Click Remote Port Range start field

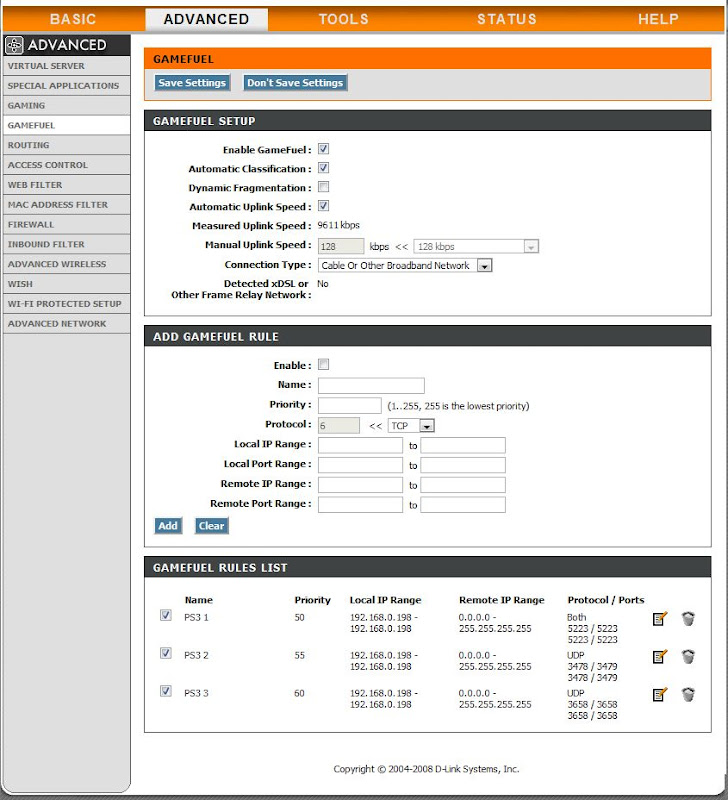click(x=360, y=505)
